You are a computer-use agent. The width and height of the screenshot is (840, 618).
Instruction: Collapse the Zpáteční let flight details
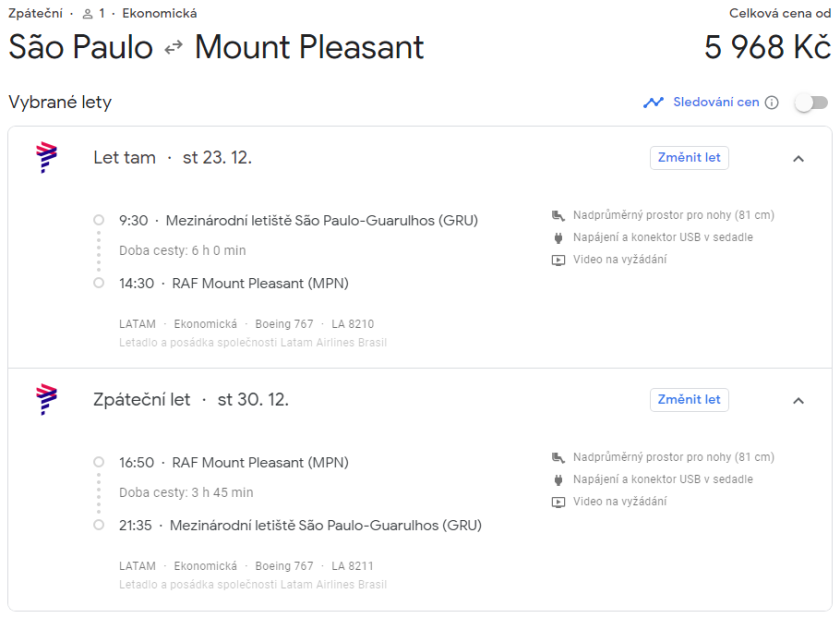798,400
